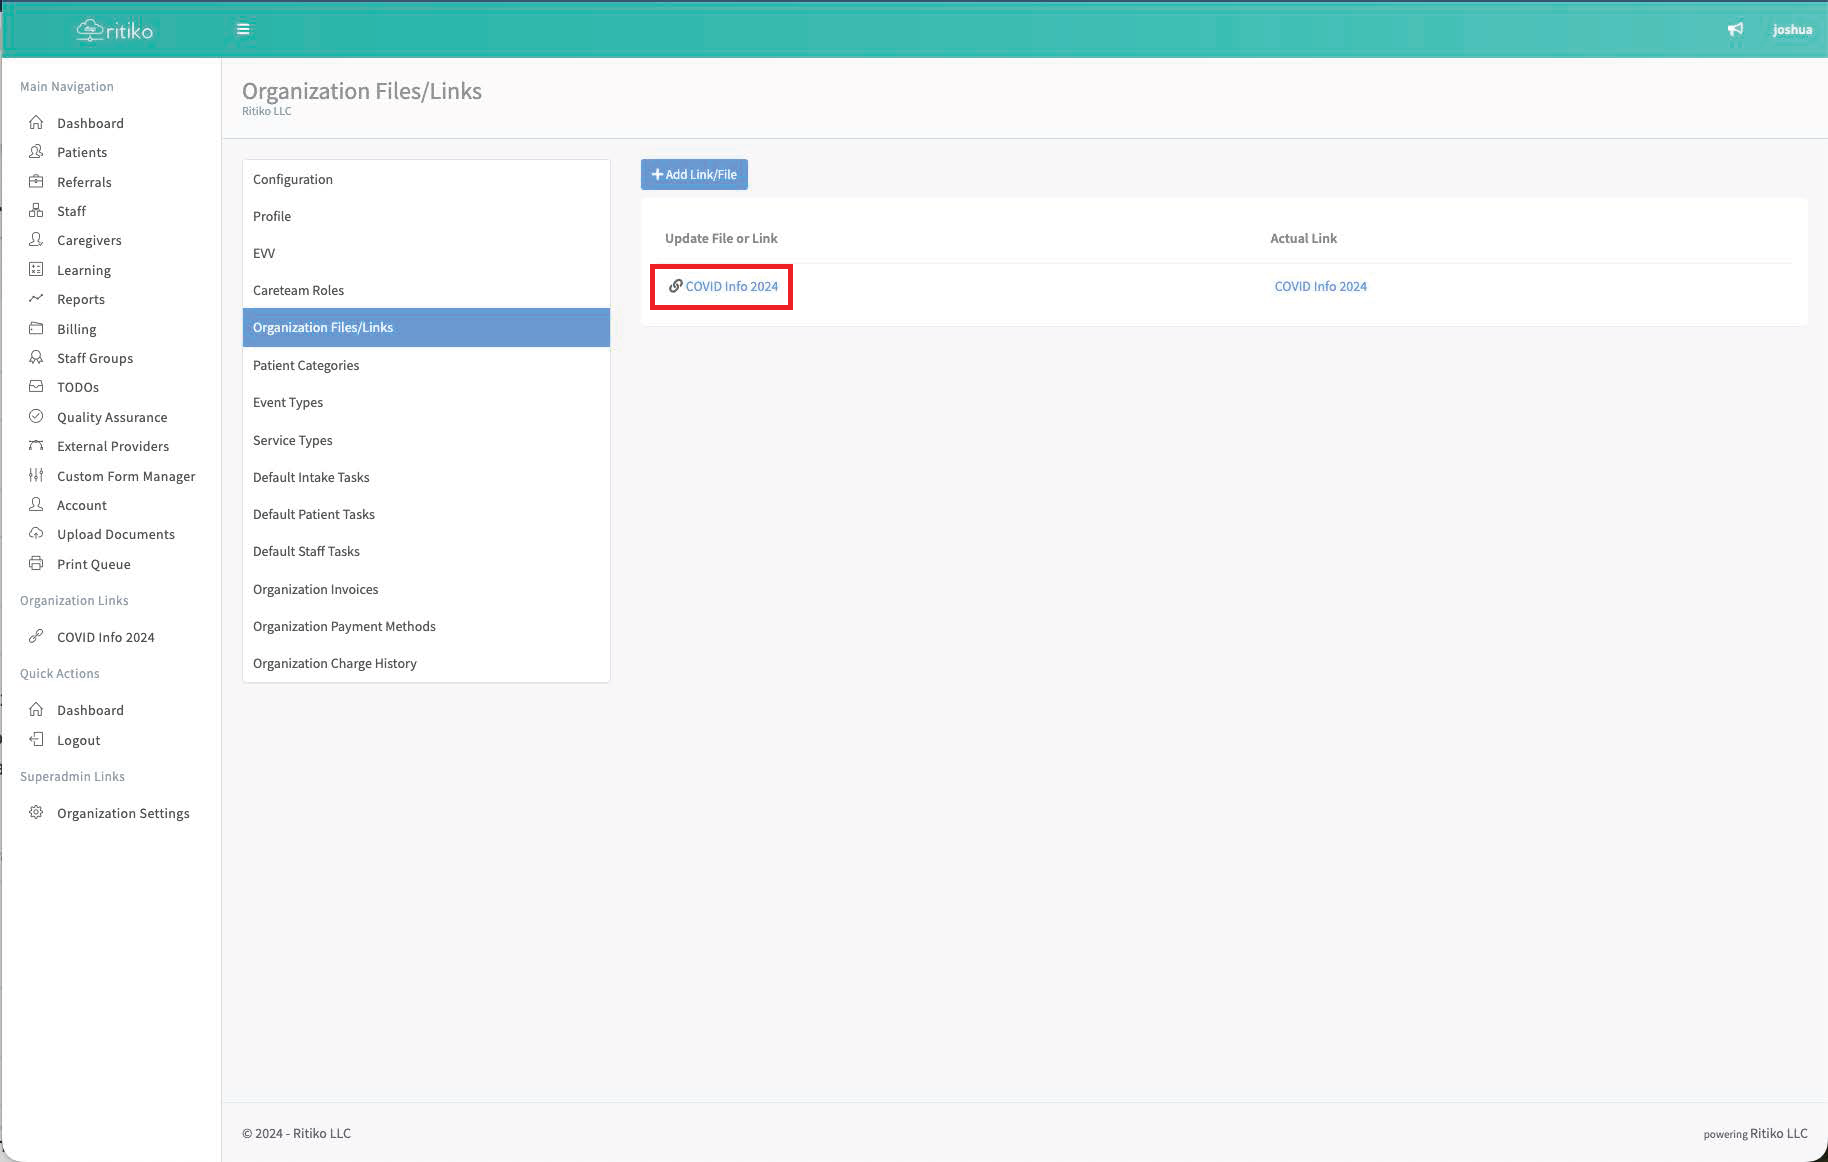Click the Billing icon in sidebar
The height and width of the screenshot is (1162, 1828).
tap(36, 329)
